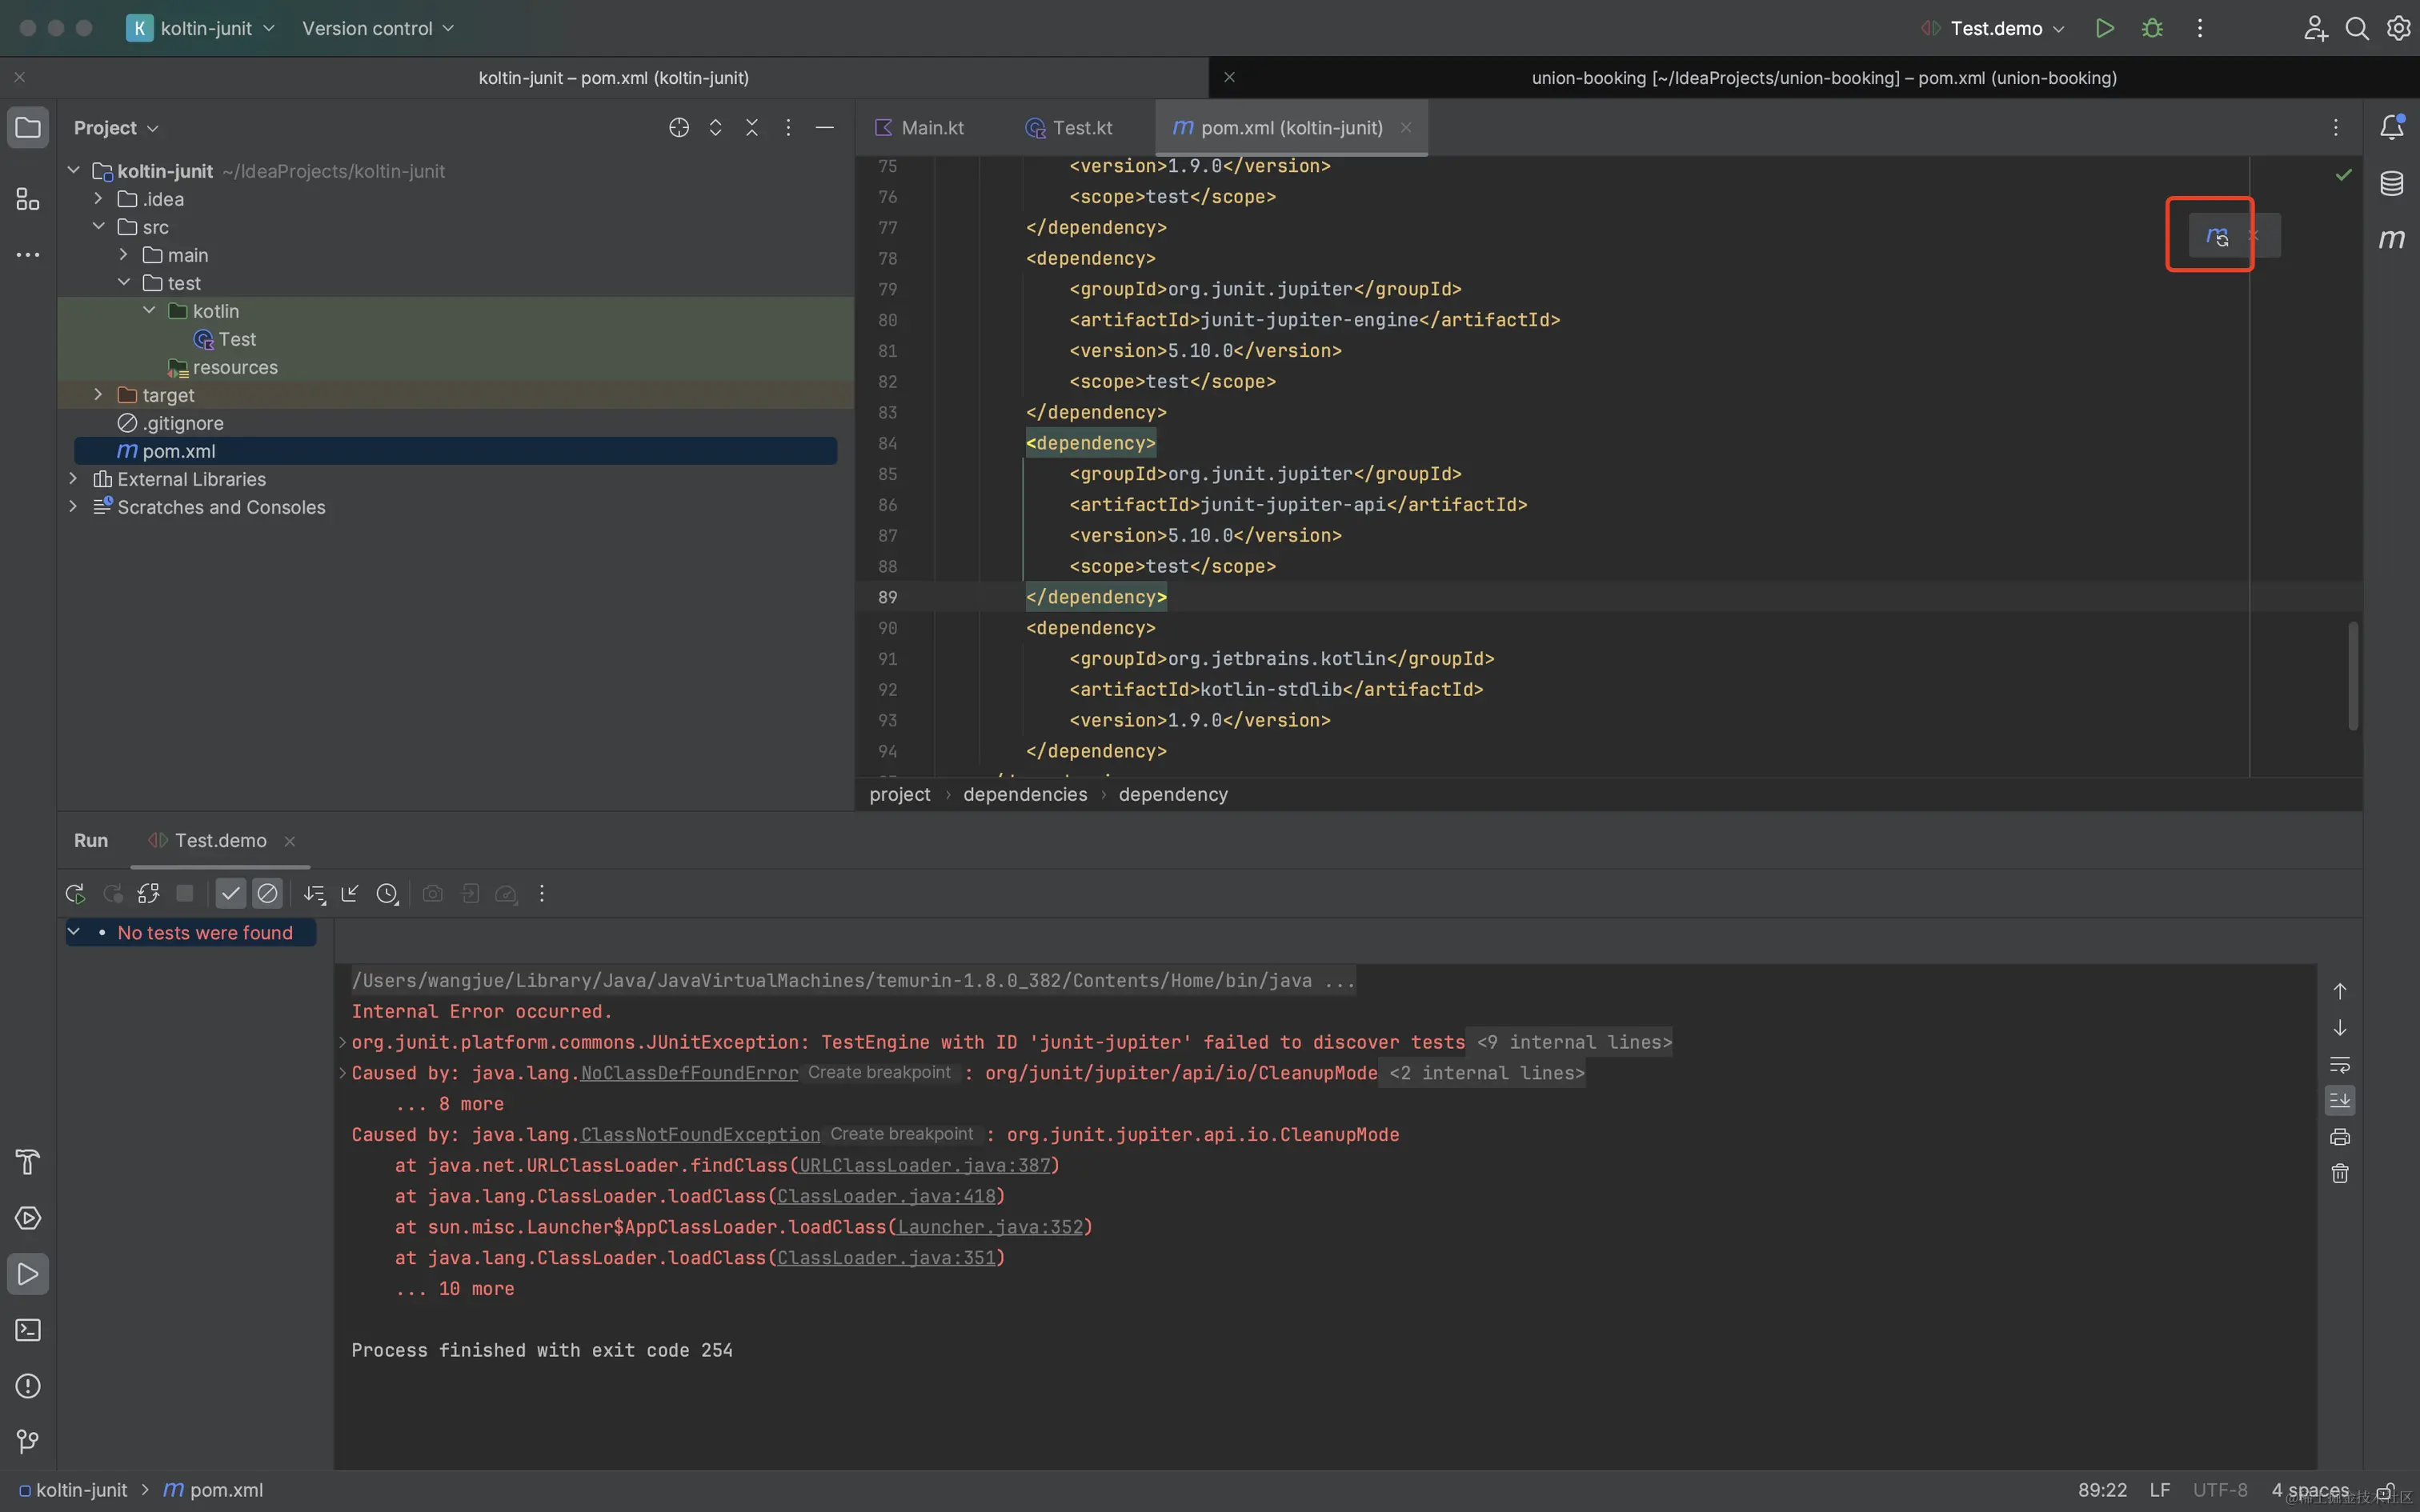Viewport: 2420px width, 1512px height.
Task: Open URLClassLoader.java:387 link
Action: tap(924, 1165)
